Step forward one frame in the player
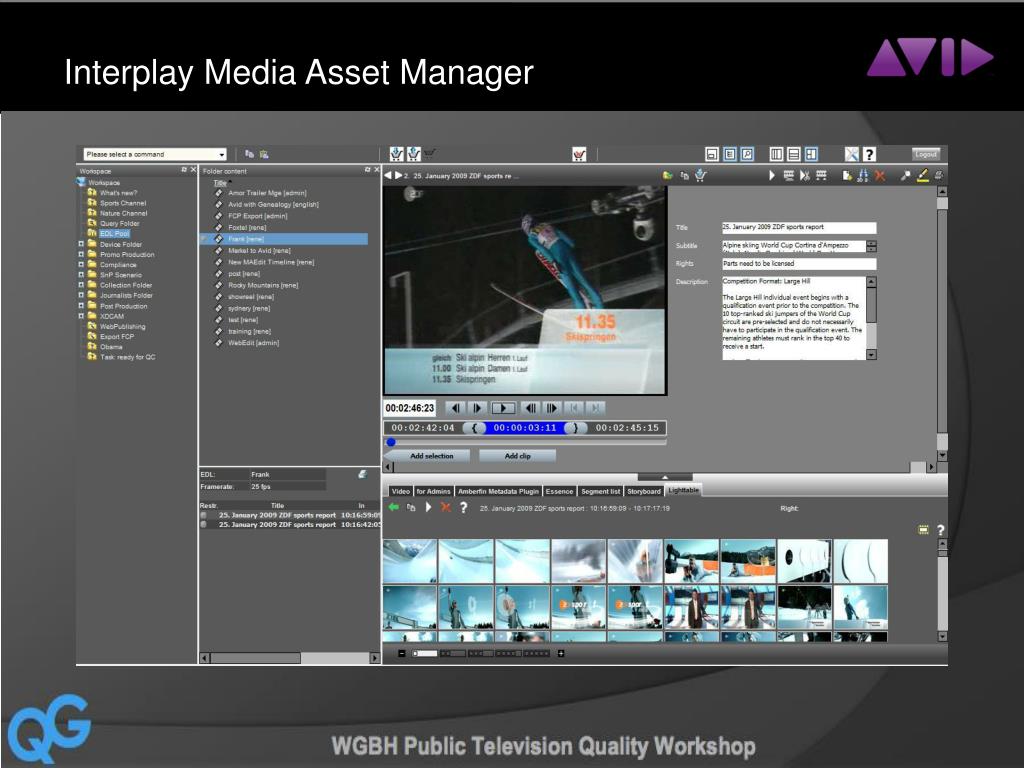 pyautogui.click(x=477, y=408)
